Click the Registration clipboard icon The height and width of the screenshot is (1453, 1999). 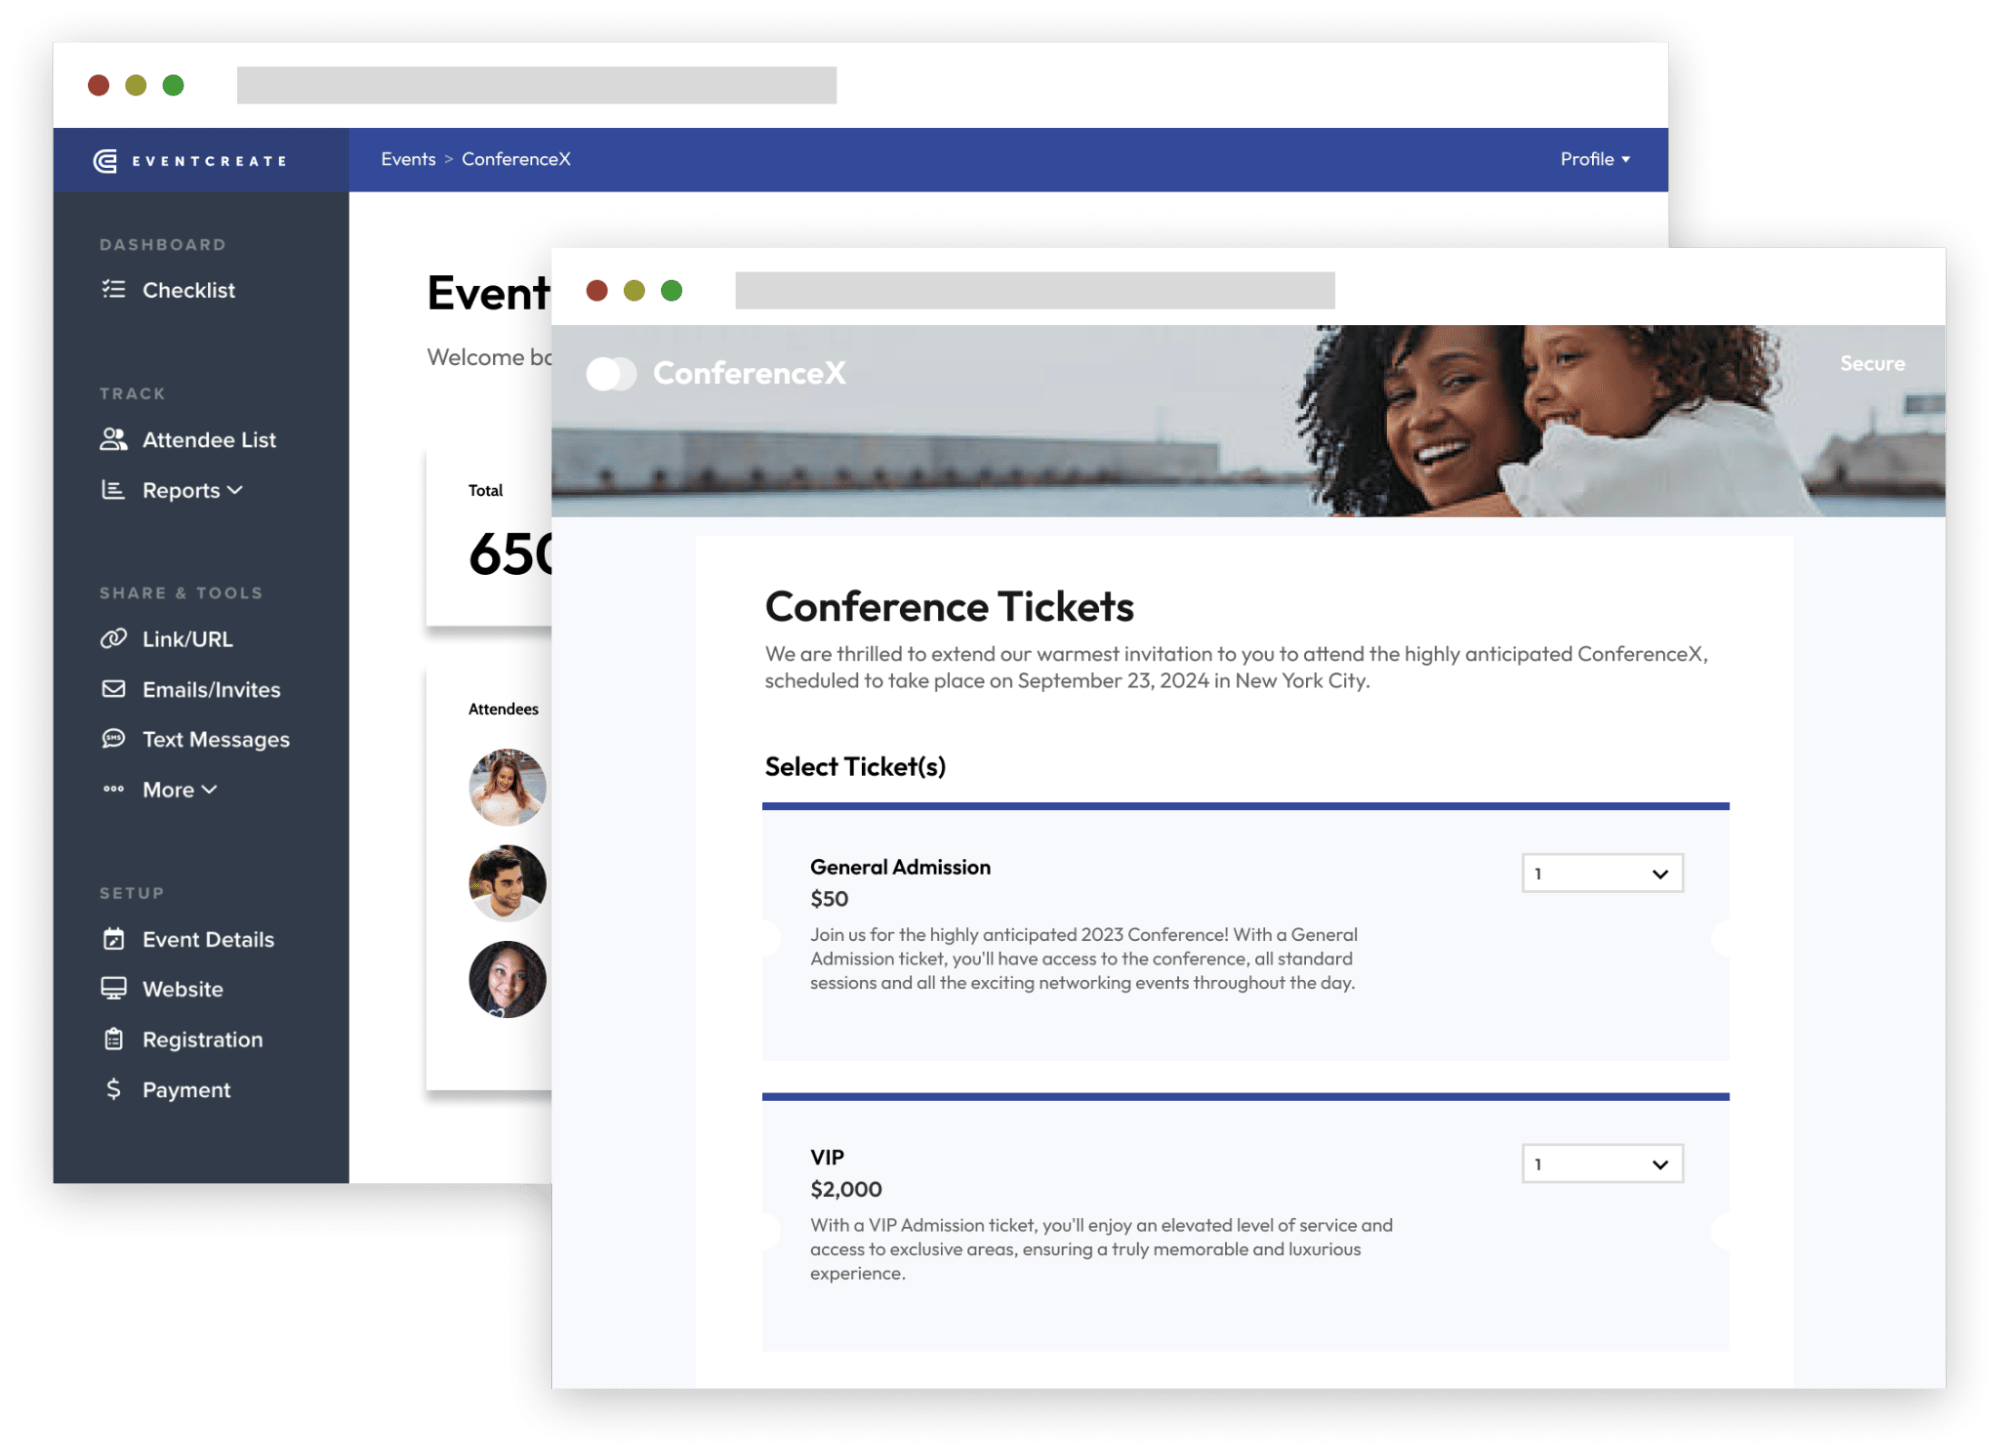tap(114, 1039)
